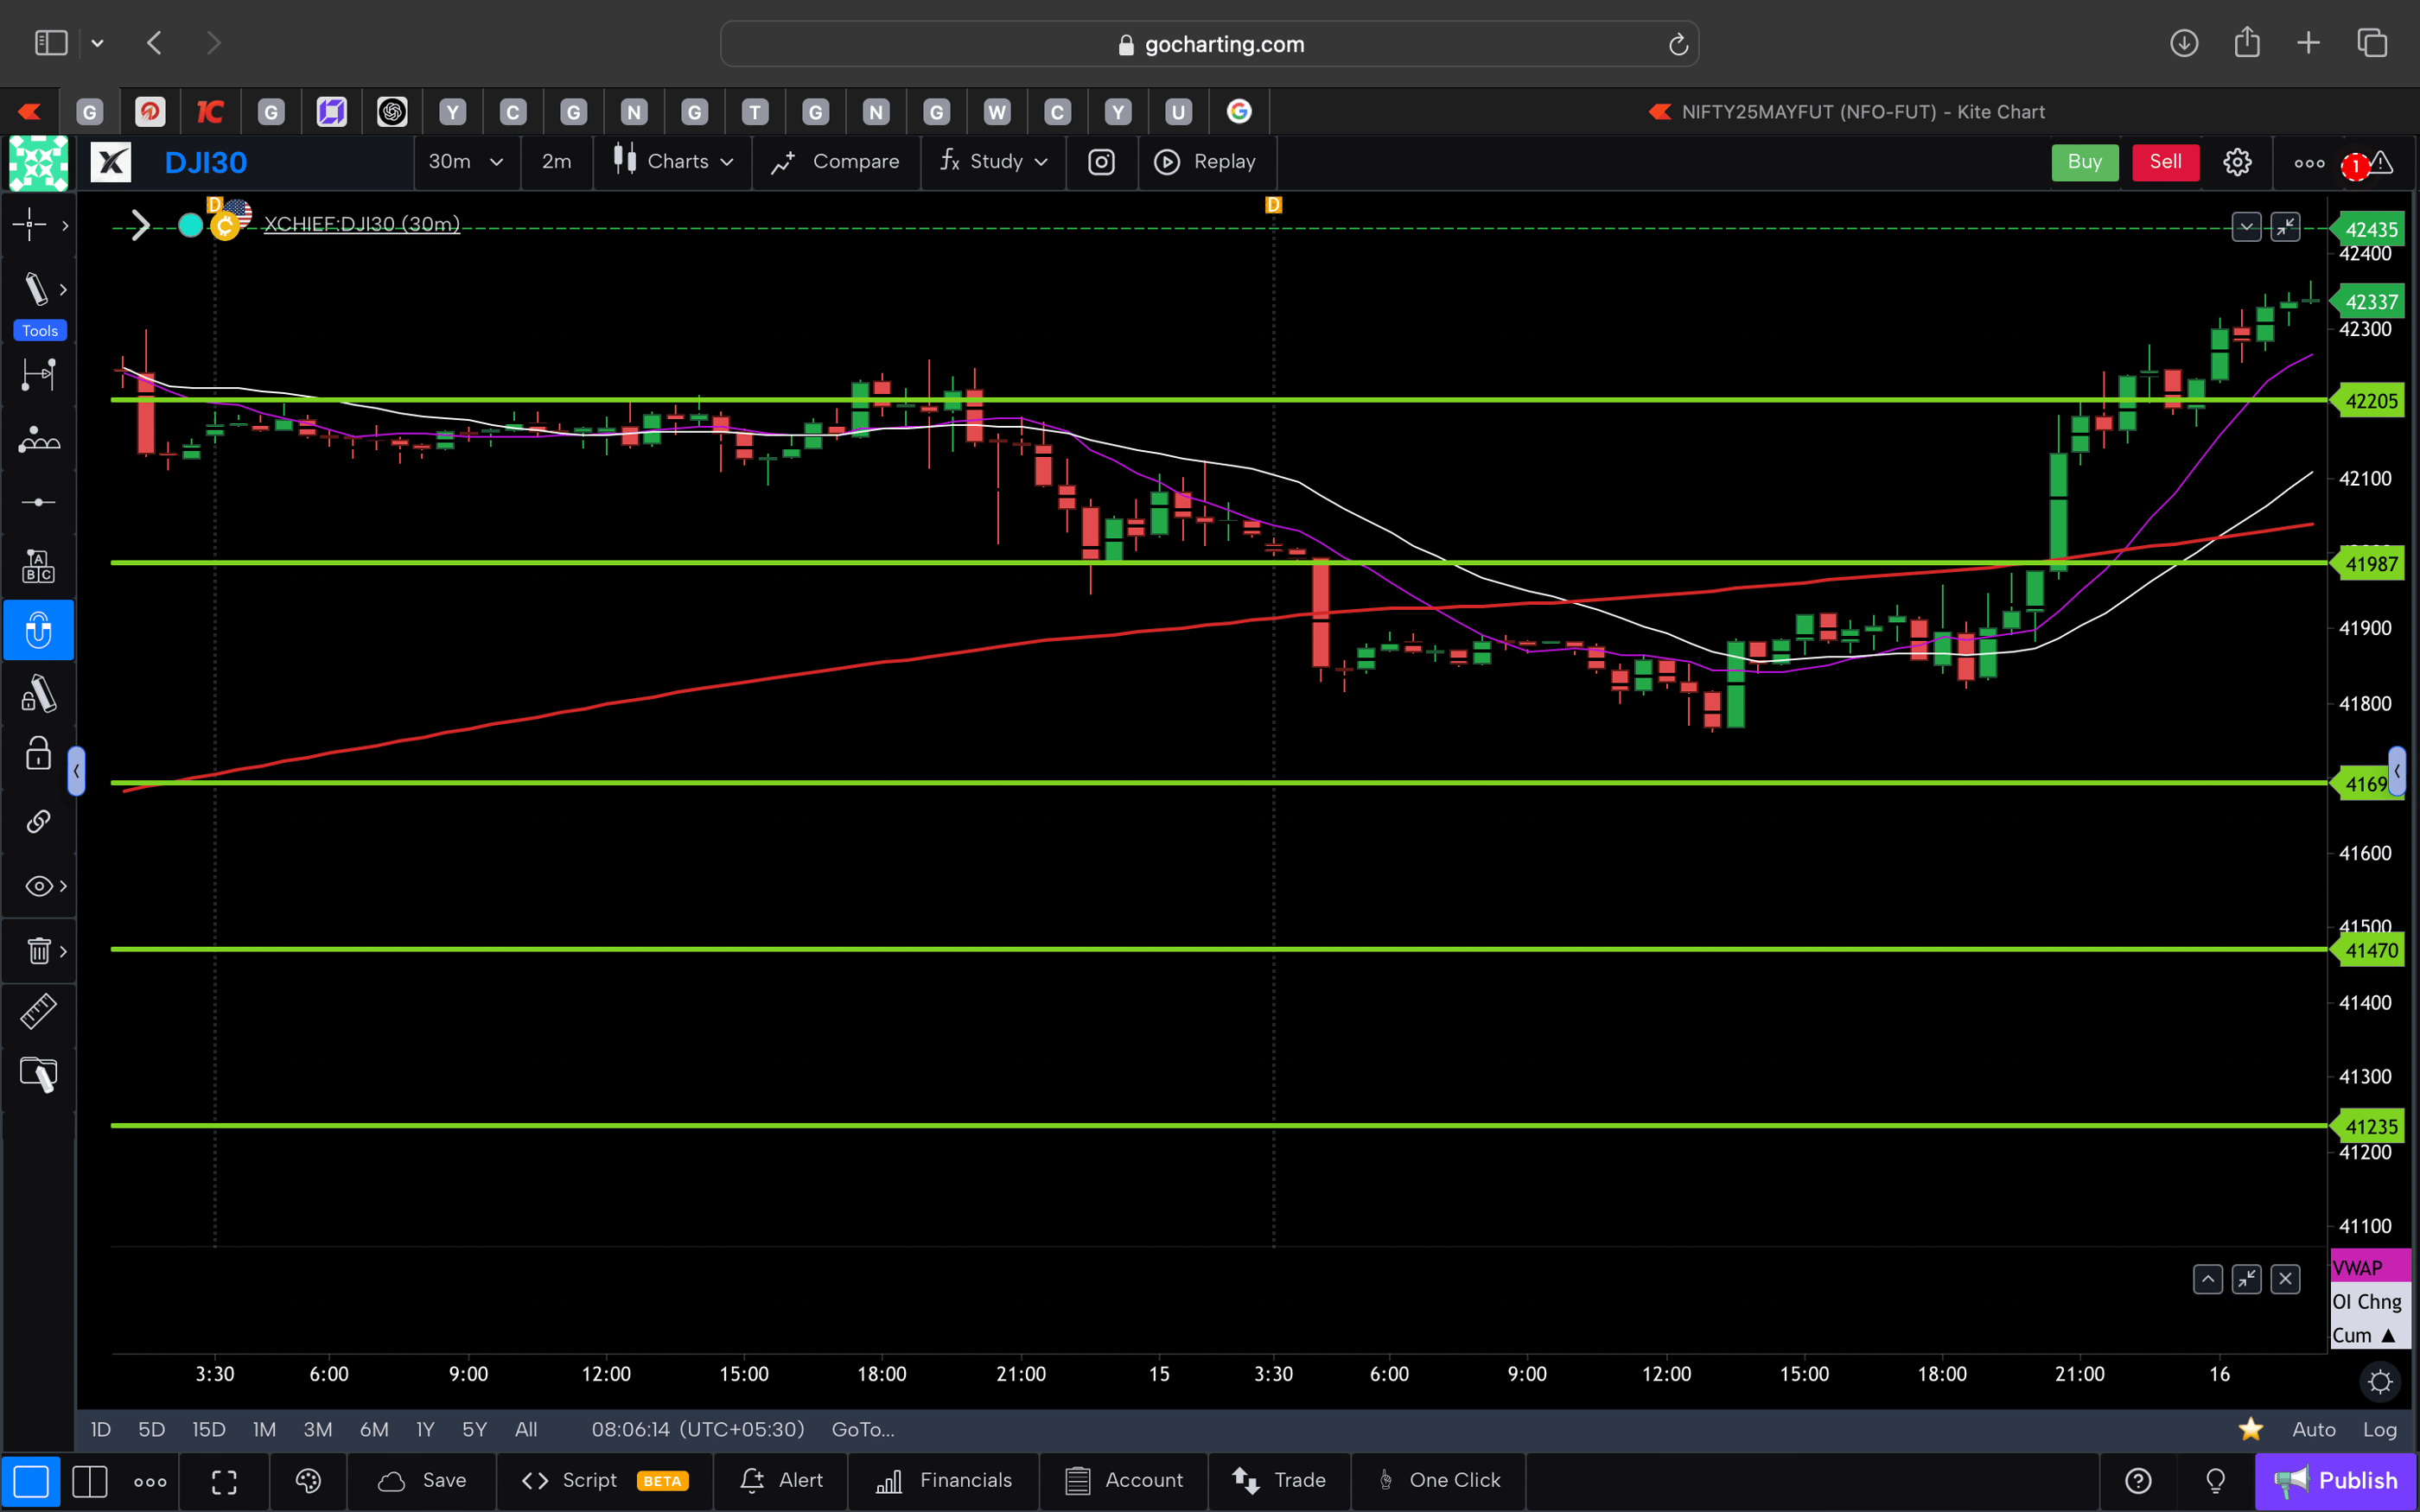This screenshot has width=2420, height=1512.
Task: Expand the Study indicator dropdown
Action: (x=993, y=161)
